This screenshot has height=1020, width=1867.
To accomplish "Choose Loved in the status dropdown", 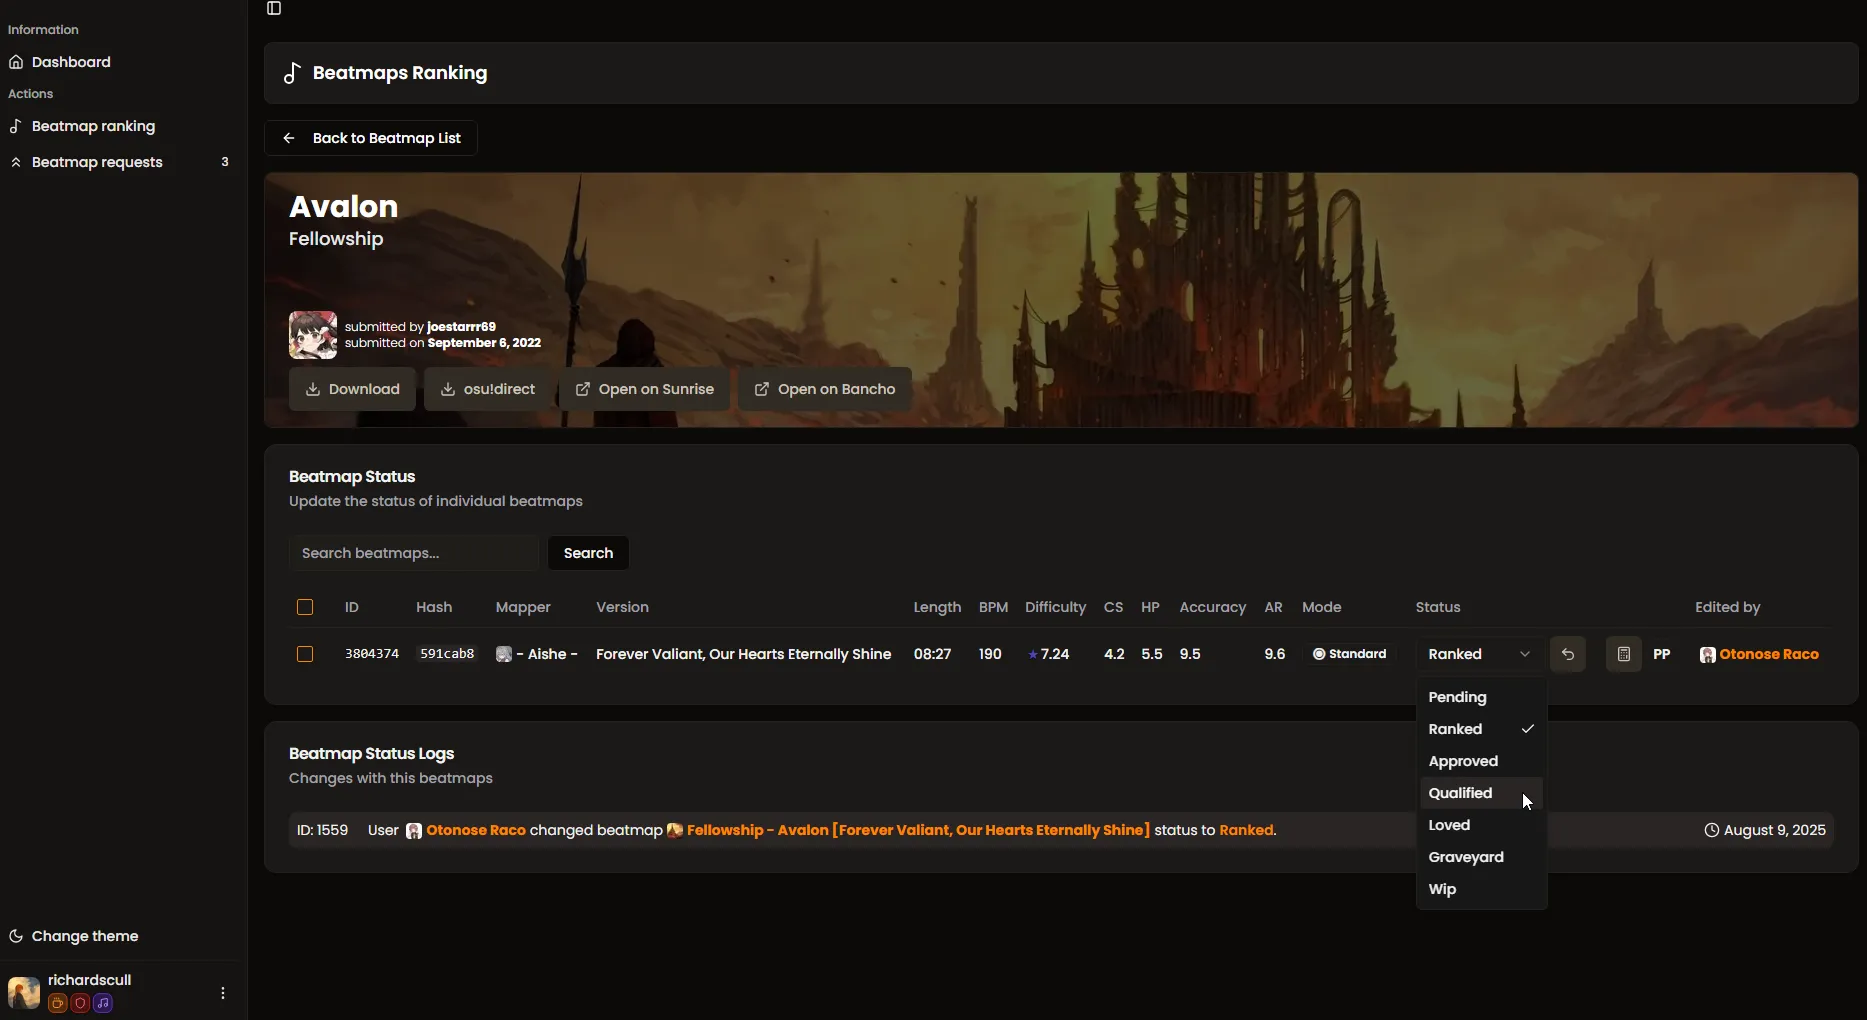I will (1449, 825).
